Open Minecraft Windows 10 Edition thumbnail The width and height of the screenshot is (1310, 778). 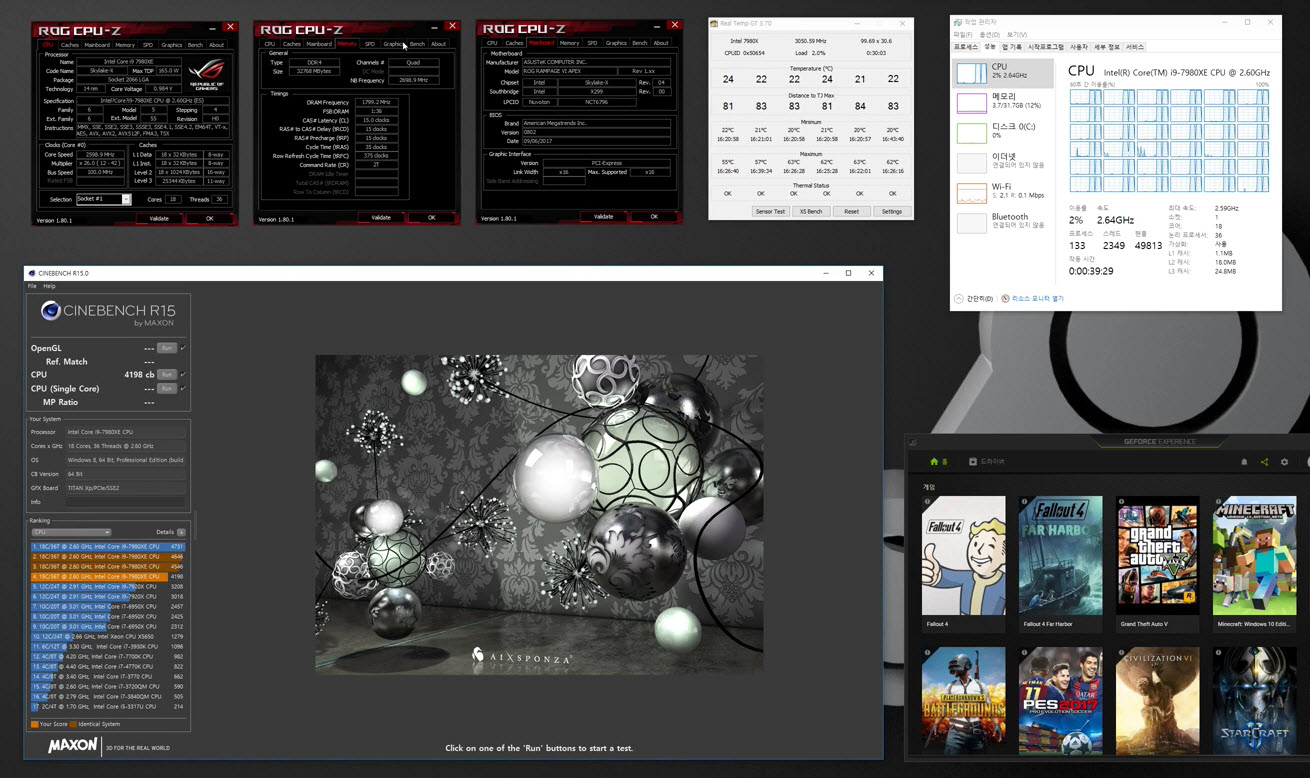pyautogui.click(x=1254, y=555)
